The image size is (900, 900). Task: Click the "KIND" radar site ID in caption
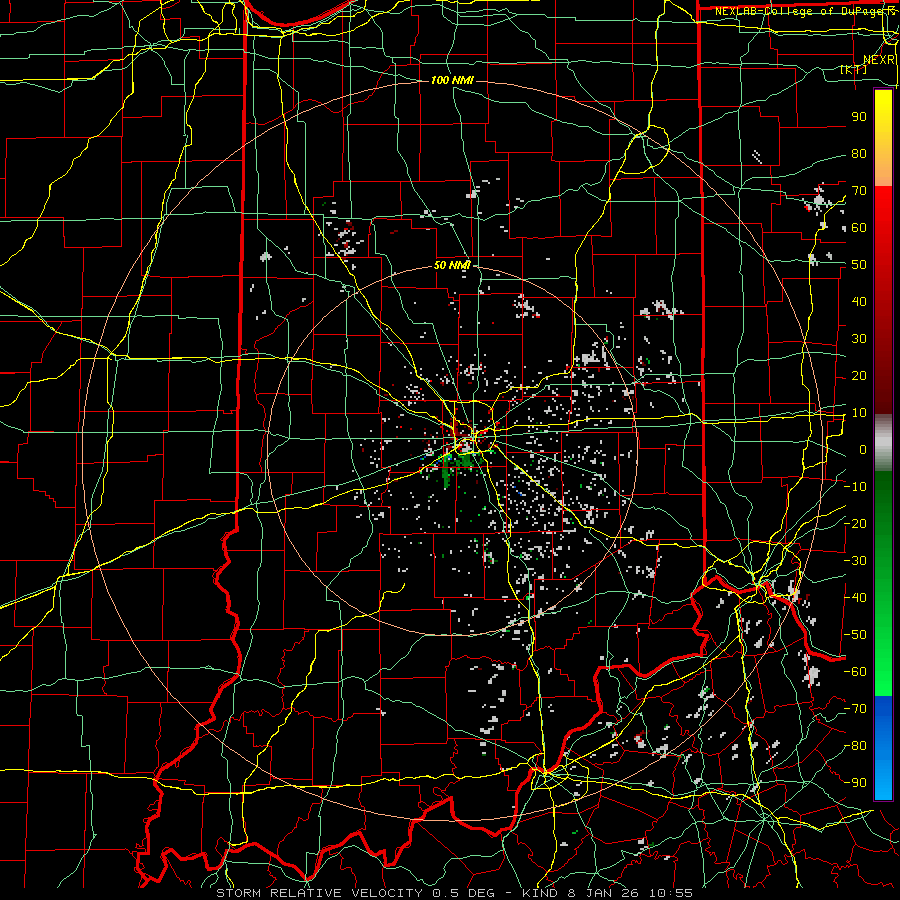[x=540, y=893]
